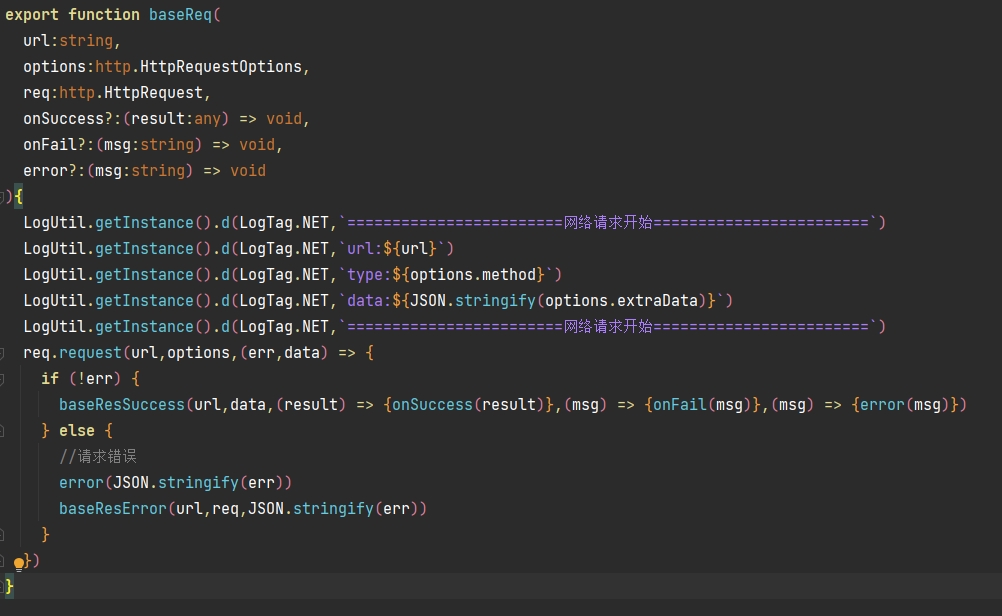The height and width of the screenshot is (616, 1002).
Task: Click 网络请求开始 text in the first log line
Action: (608, 222)
